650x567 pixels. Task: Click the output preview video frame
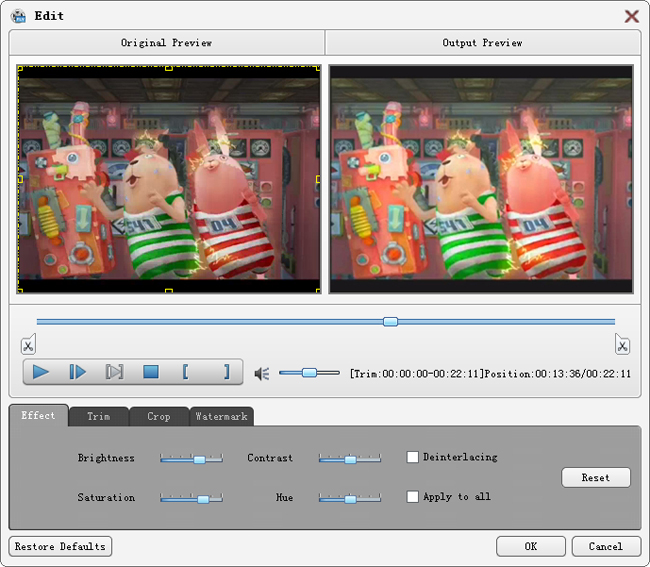(x=481, y=179)
